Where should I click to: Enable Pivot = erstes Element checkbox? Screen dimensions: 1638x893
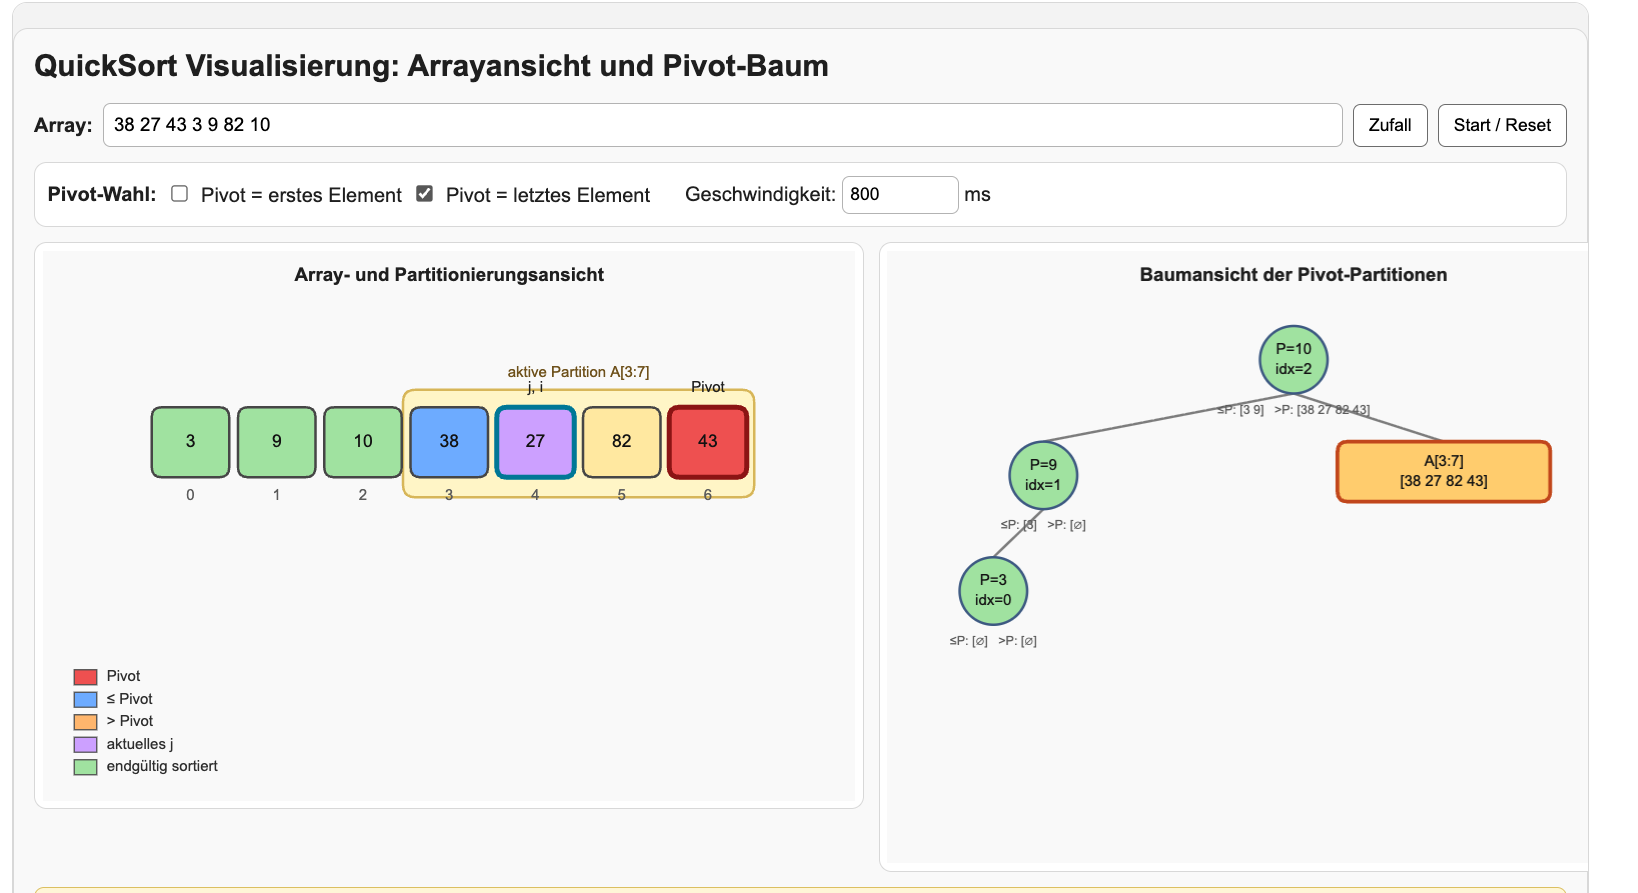180,194
